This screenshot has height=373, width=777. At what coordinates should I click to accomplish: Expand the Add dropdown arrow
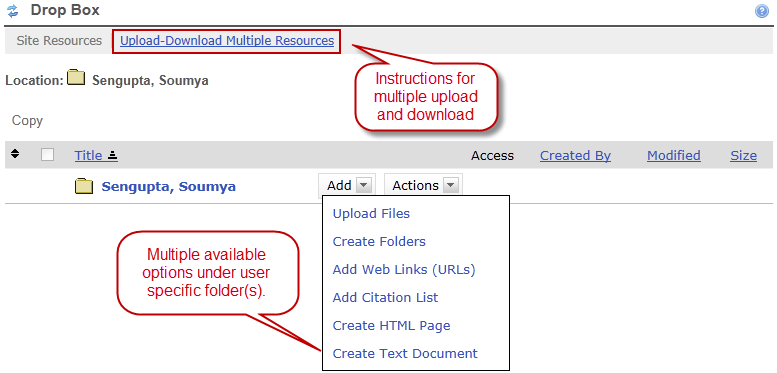click(x=363, y=186)
